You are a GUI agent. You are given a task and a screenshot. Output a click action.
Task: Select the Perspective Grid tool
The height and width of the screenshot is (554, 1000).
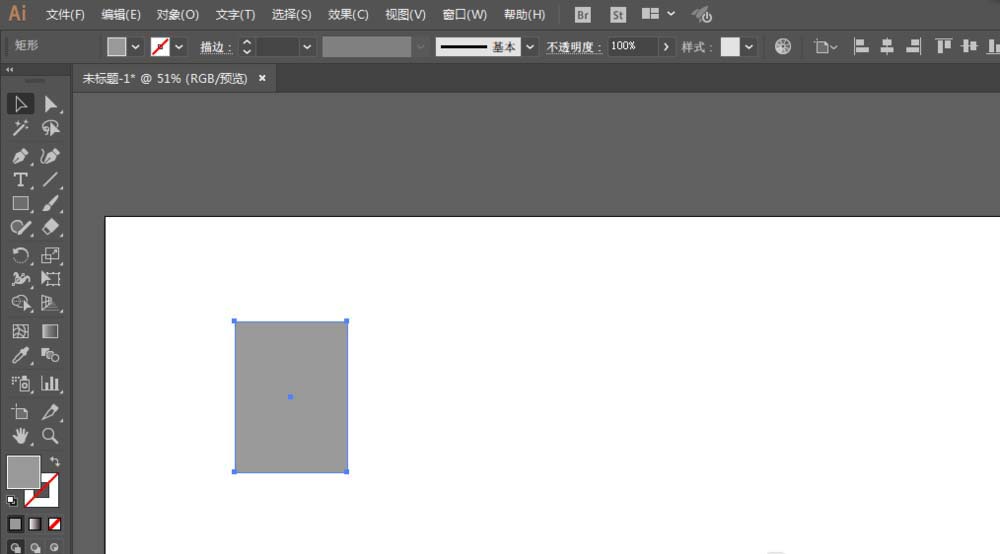pos(50,303)
